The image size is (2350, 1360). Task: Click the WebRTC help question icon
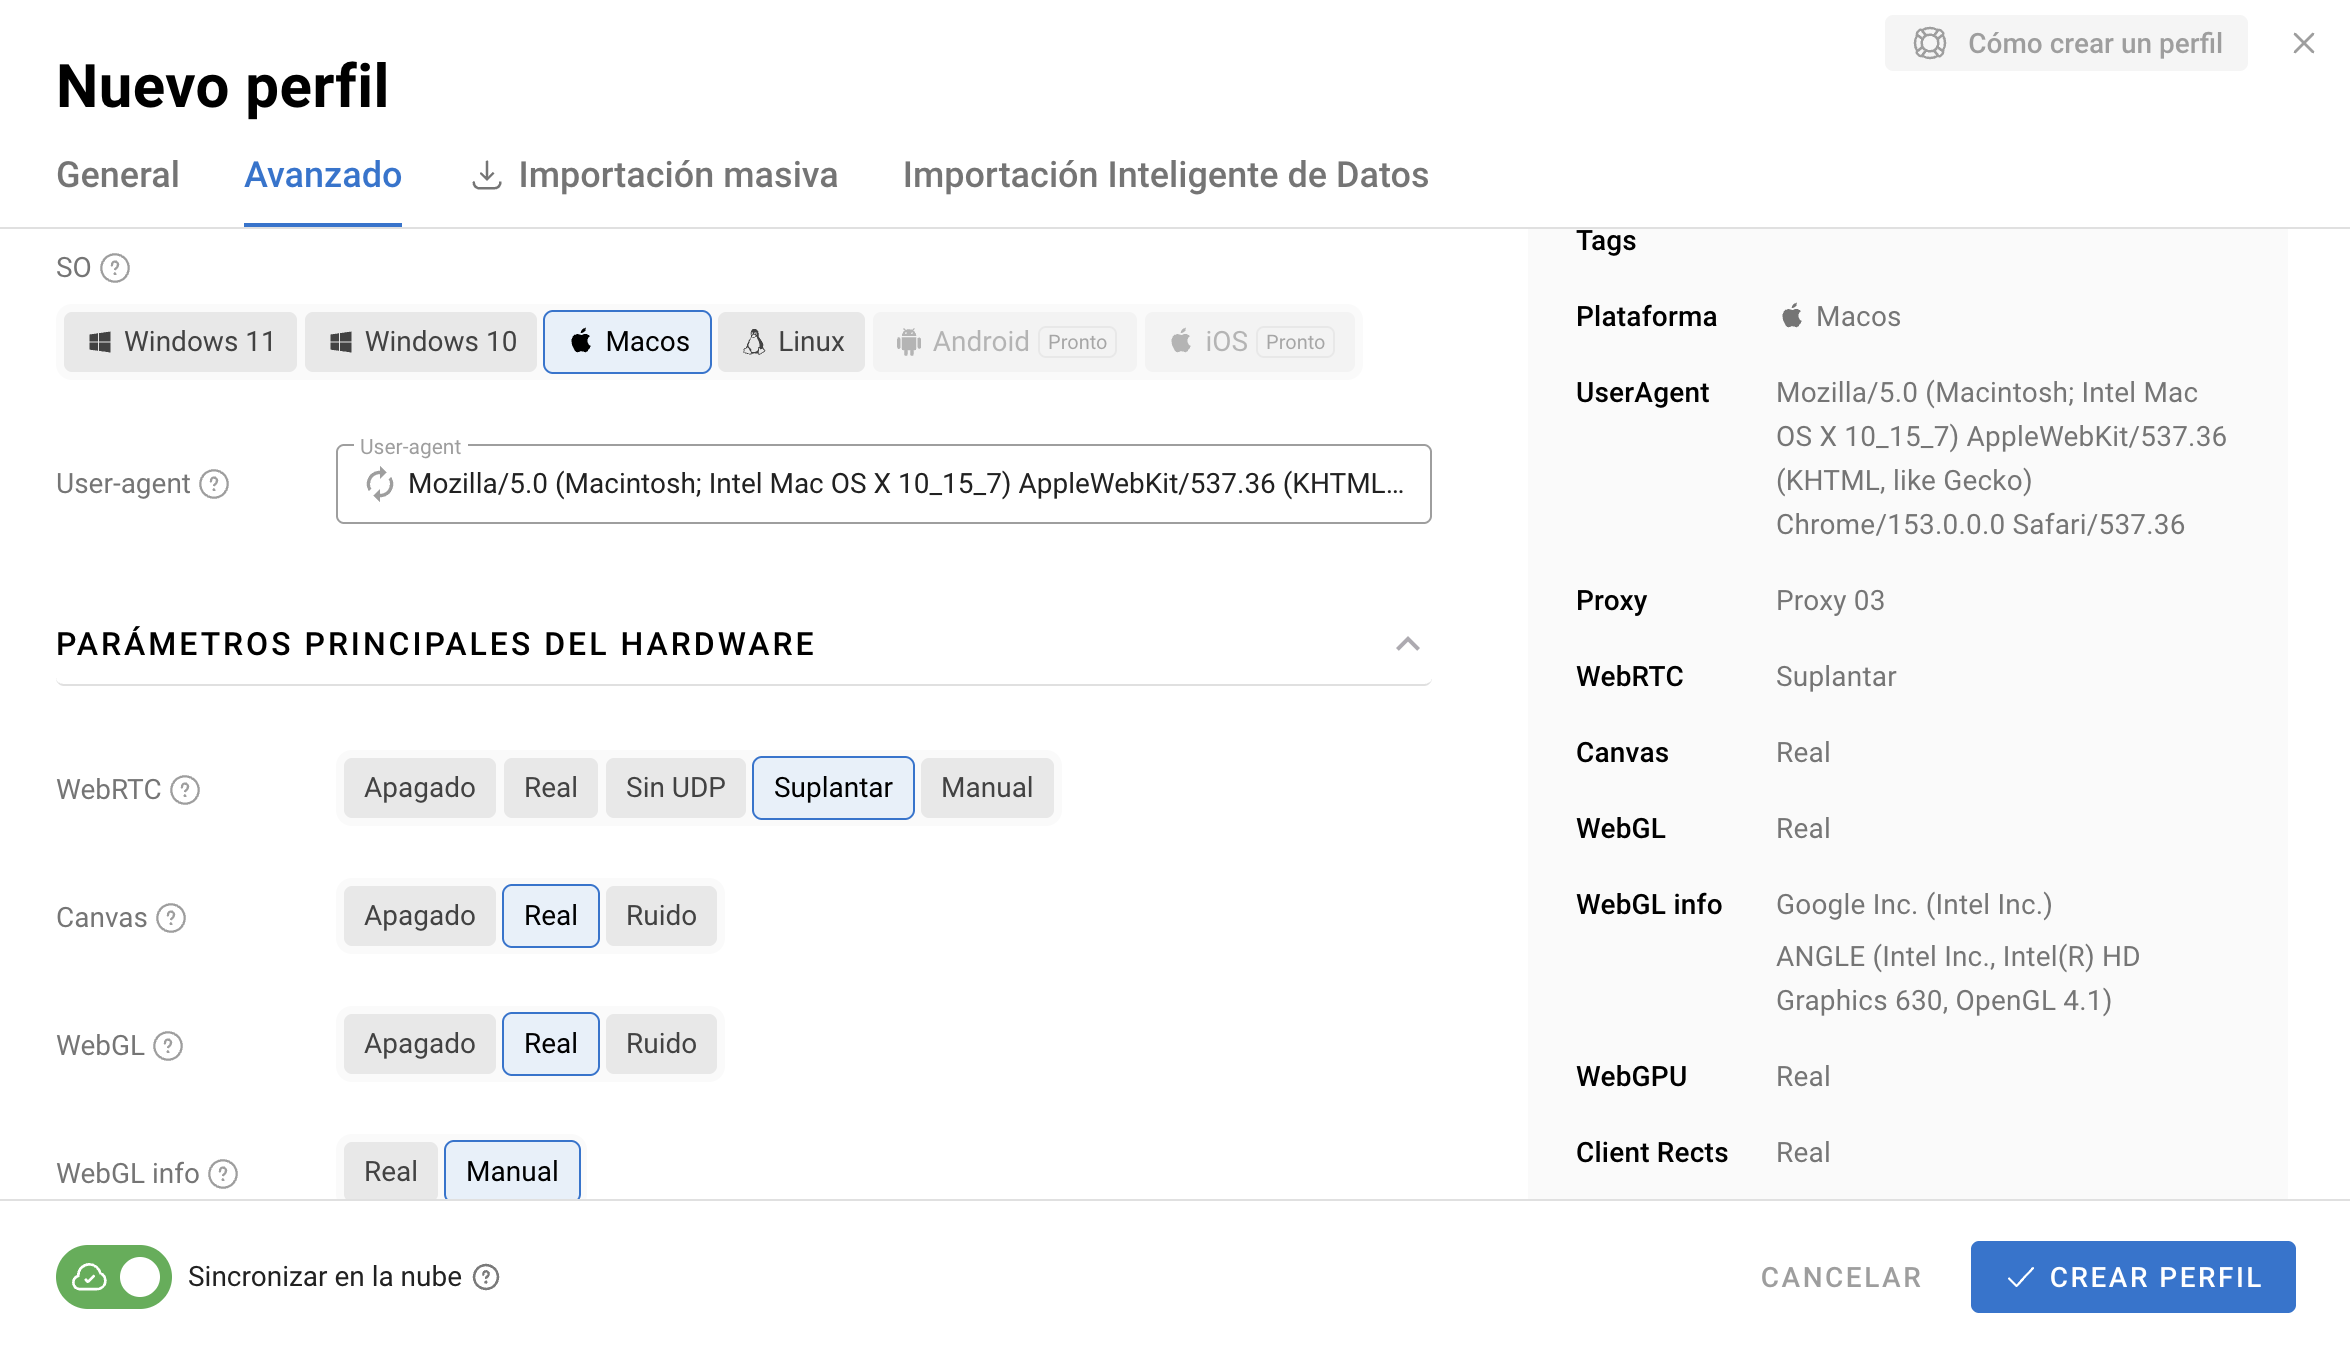pos(185,790)
